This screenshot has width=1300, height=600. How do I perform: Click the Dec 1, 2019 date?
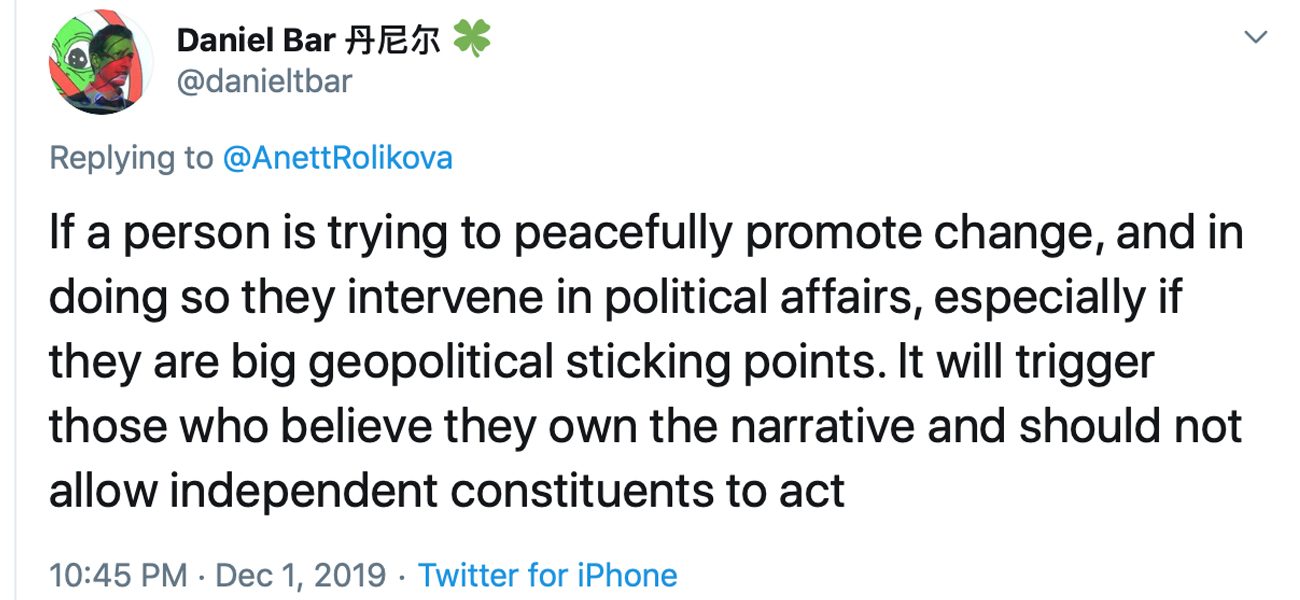point(301,575)
